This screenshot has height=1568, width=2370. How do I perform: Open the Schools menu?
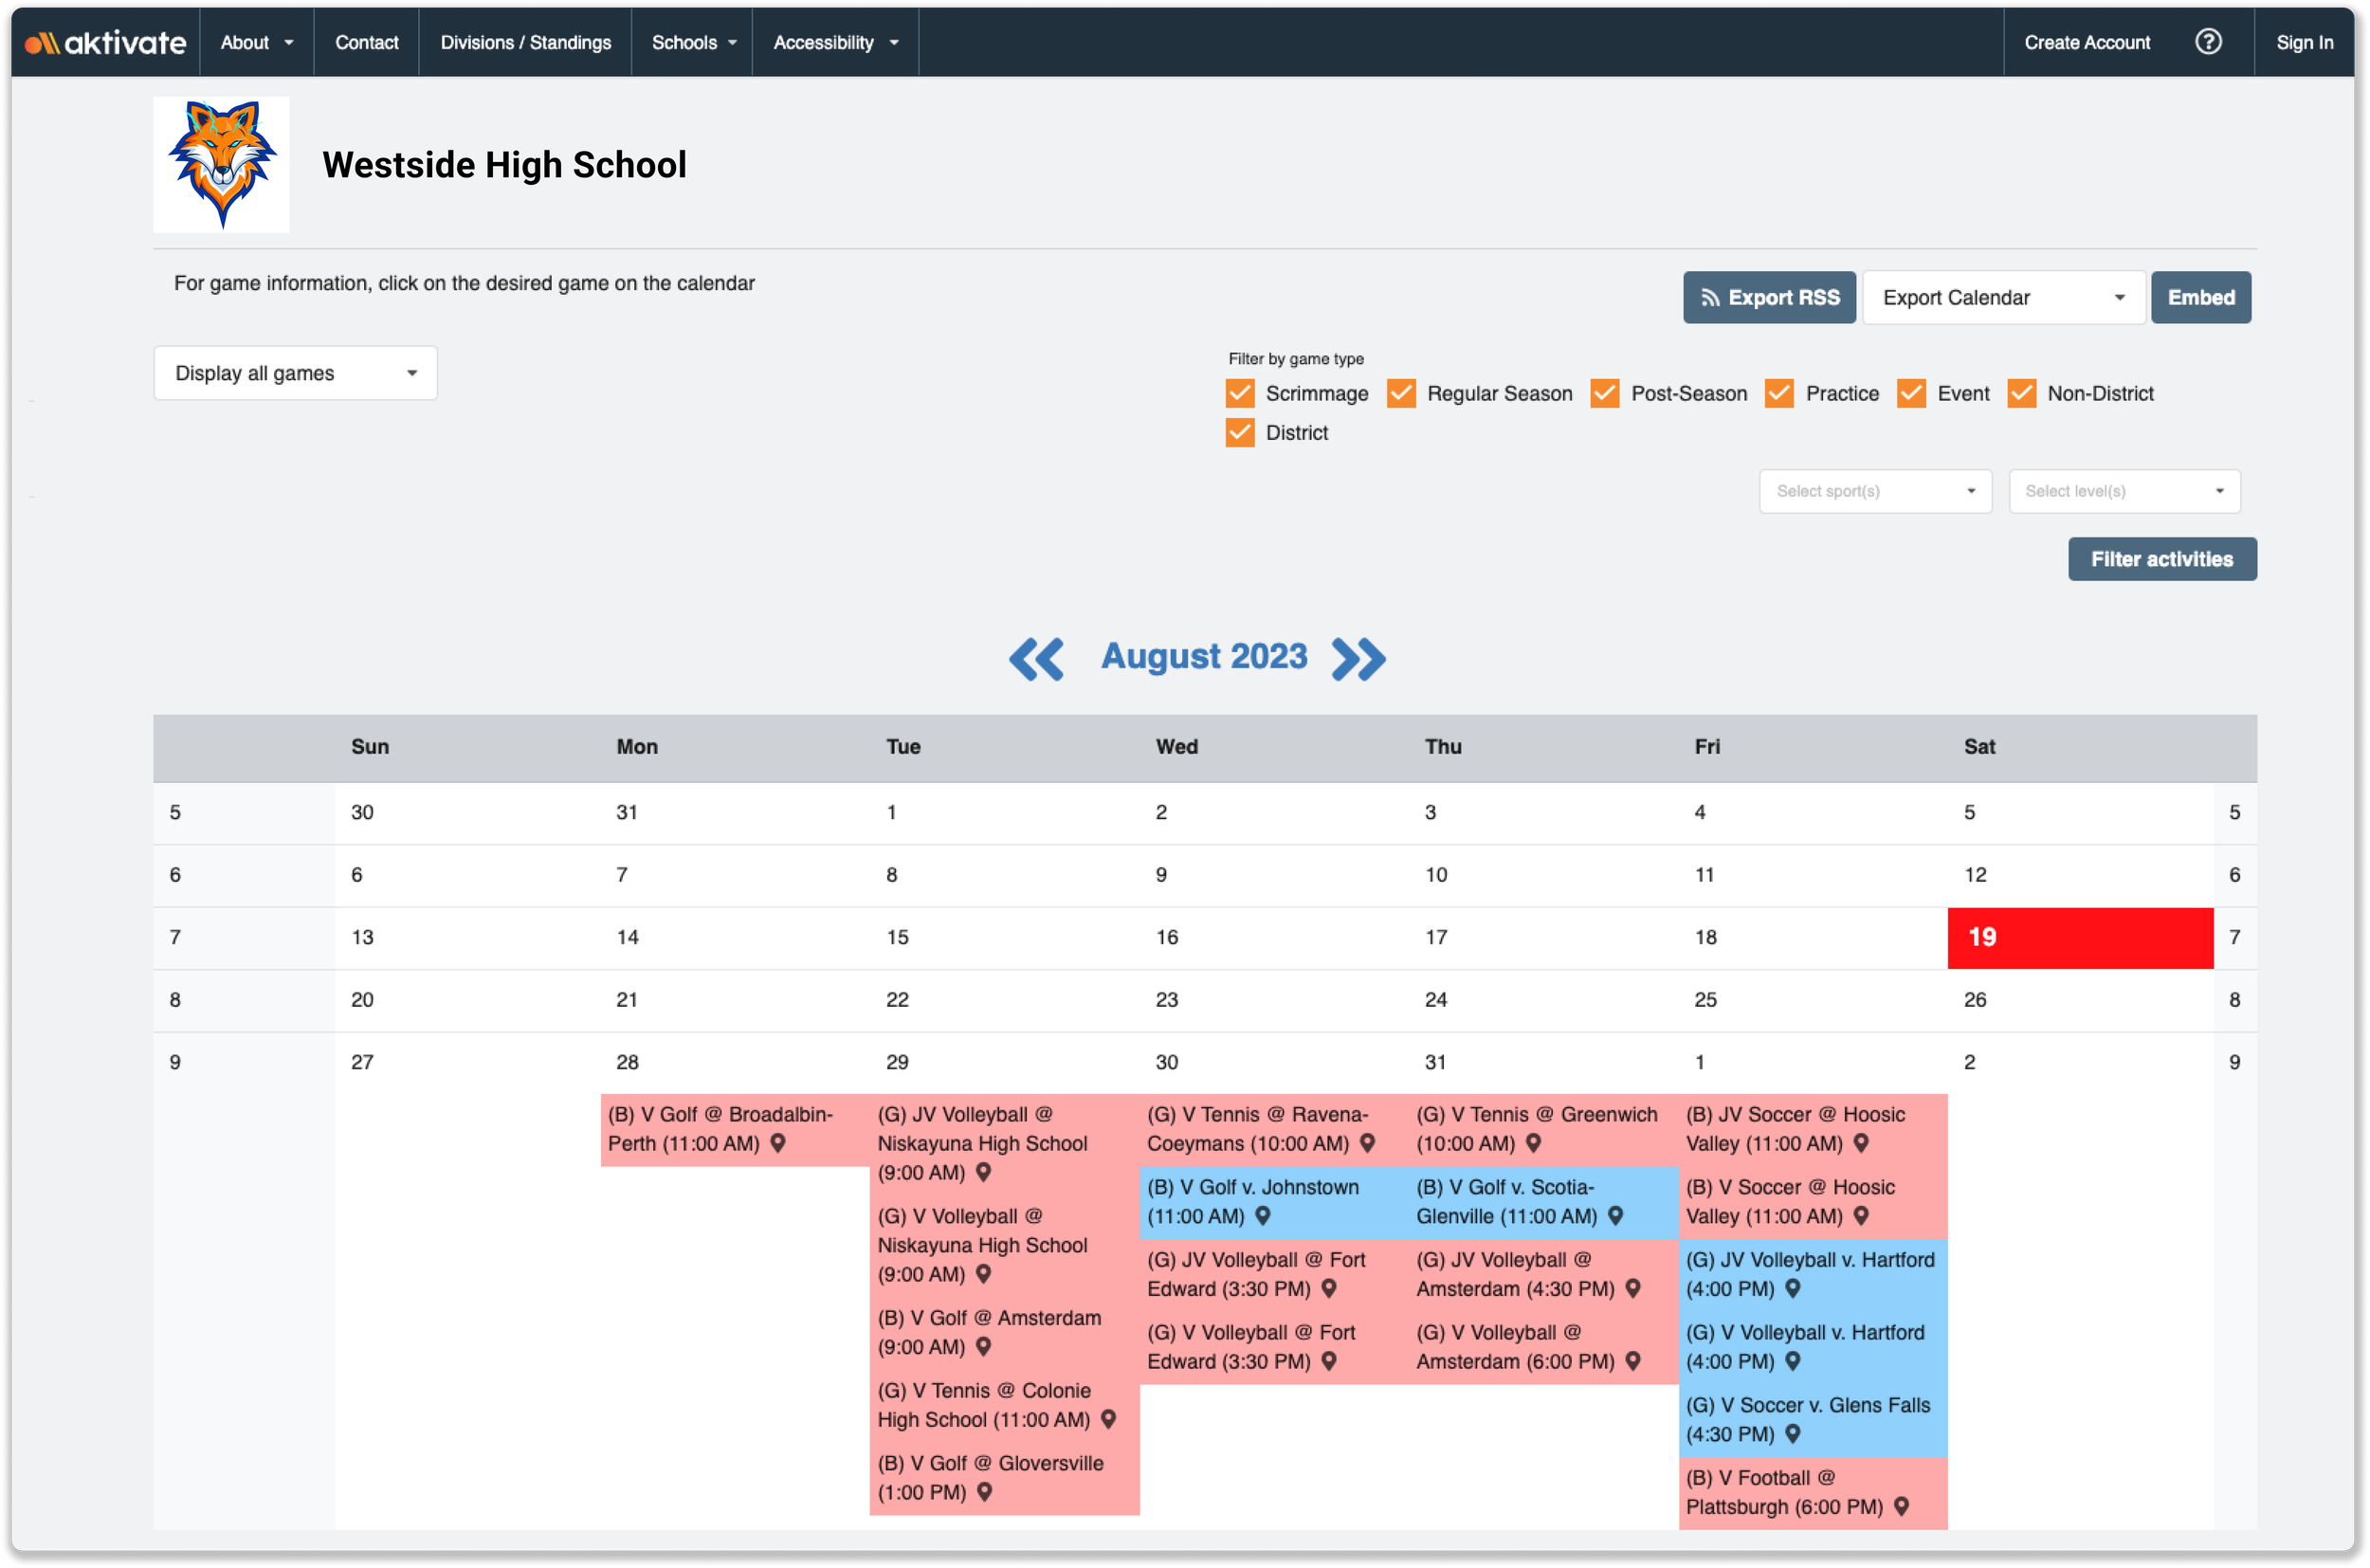point(693,42)
